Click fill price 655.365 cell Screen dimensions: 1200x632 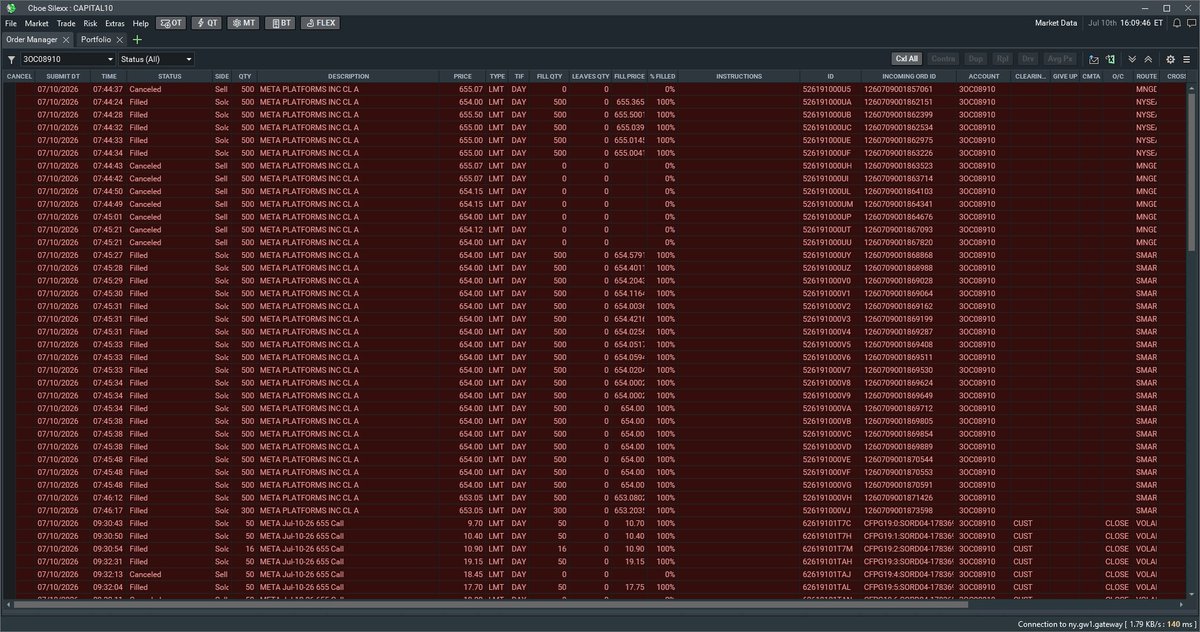click(x=630, y=102)
